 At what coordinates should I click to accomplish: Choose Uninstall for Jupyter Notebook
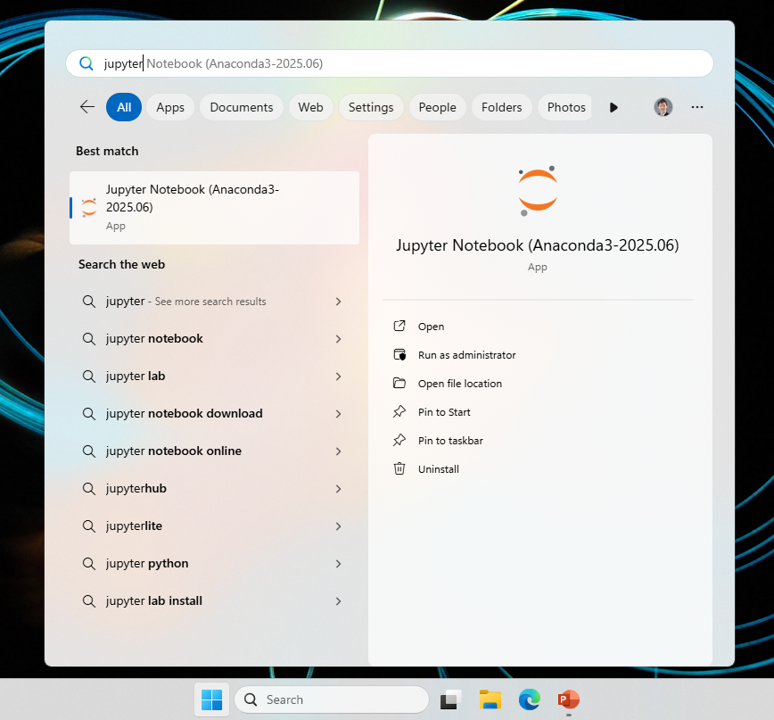(x=438, y=470)
